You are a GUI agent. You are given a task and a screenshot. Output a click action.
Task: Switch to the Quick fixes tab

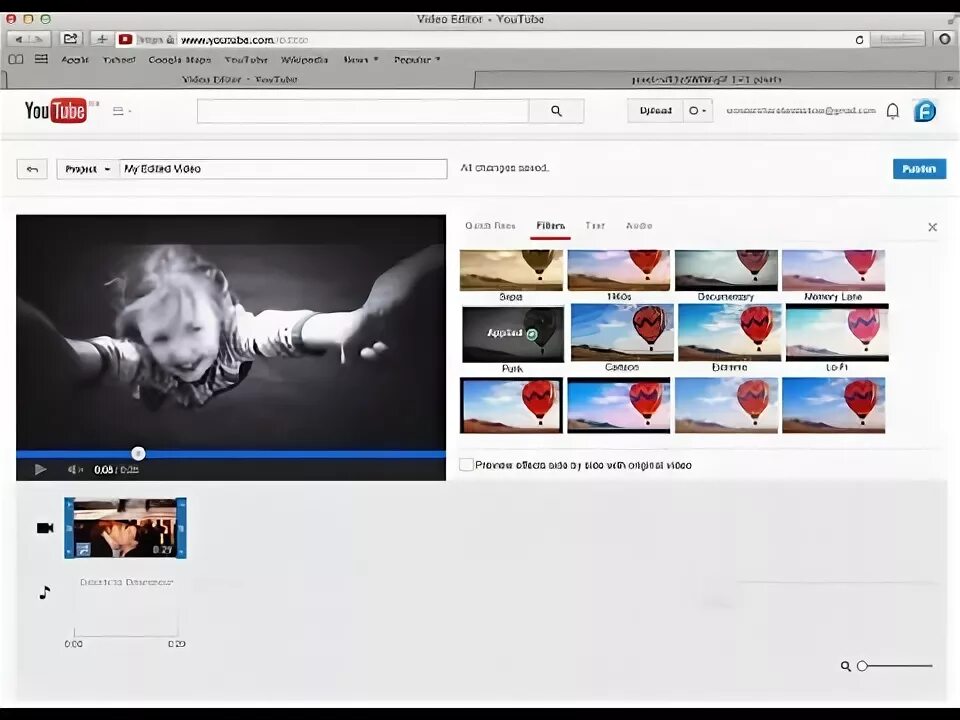(x=490, y=226)
